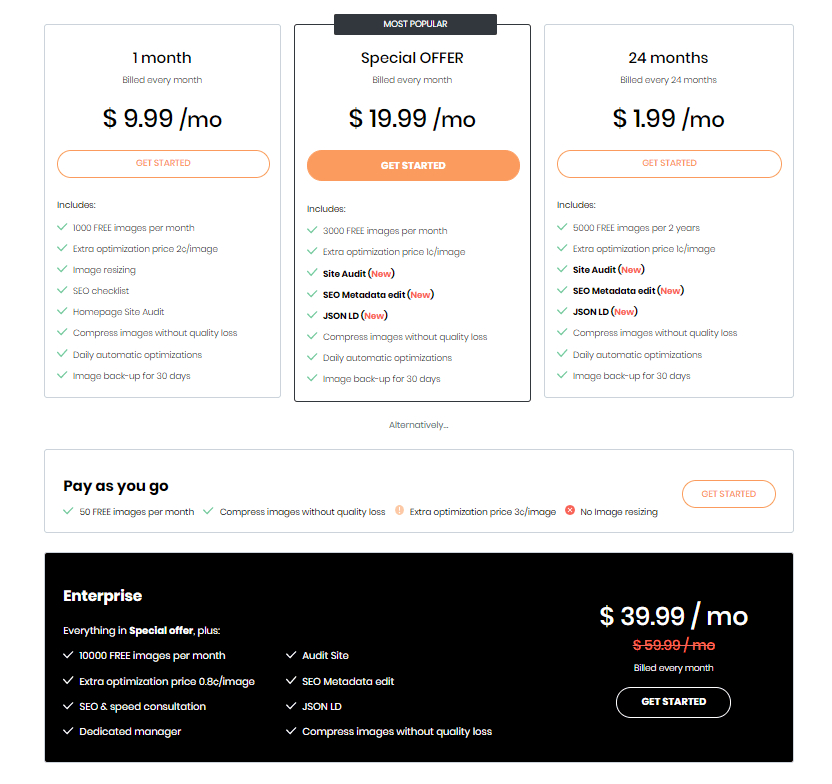Click Enterprise Get Started button
The image size is (832, 784).
click(x=673, y=702)
